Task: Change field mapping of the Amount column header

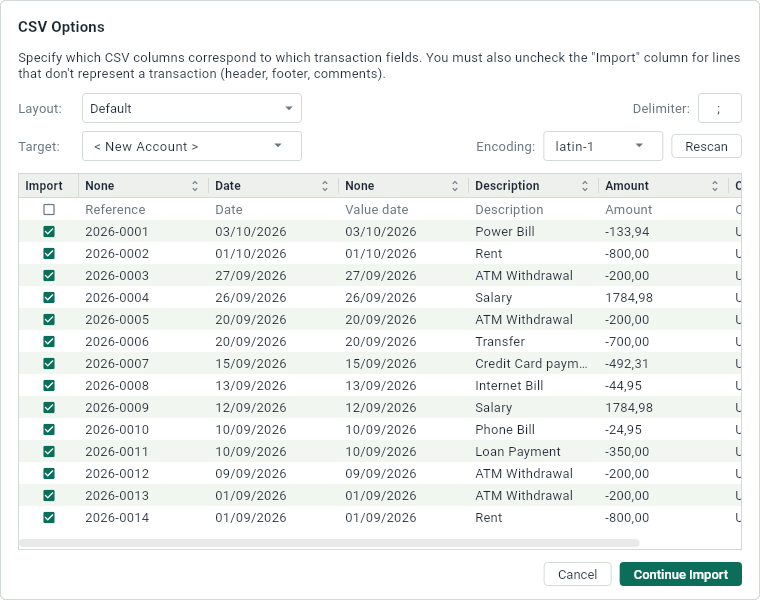Action: [663, 186]
